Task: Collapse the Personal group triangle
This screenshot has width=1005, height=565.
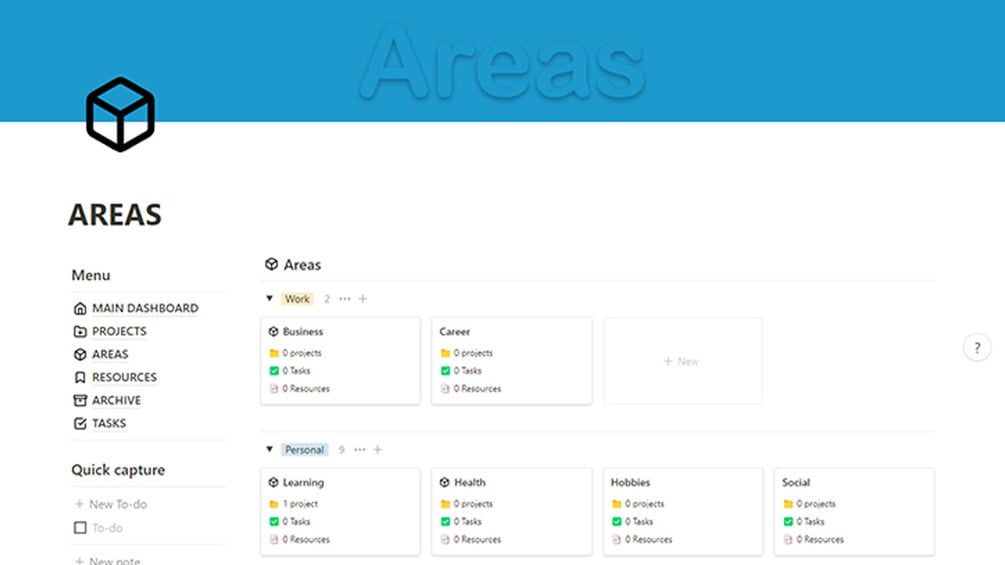Action: 270,449
